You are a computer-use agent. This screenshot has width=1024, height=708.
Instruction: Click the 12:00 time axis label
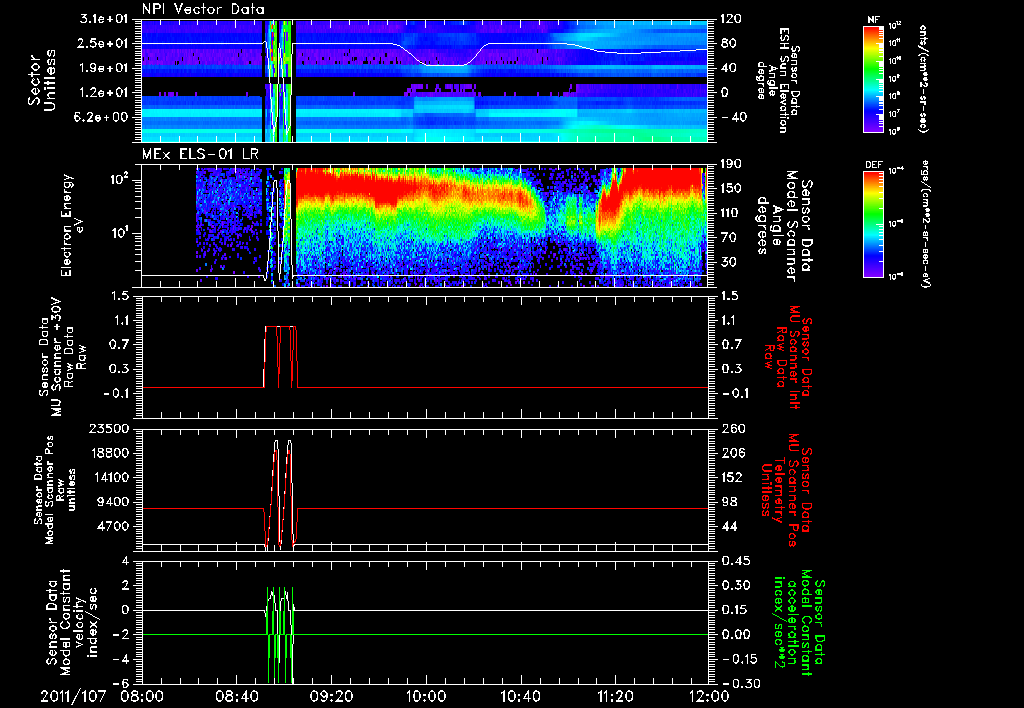[x=709, y=696]
